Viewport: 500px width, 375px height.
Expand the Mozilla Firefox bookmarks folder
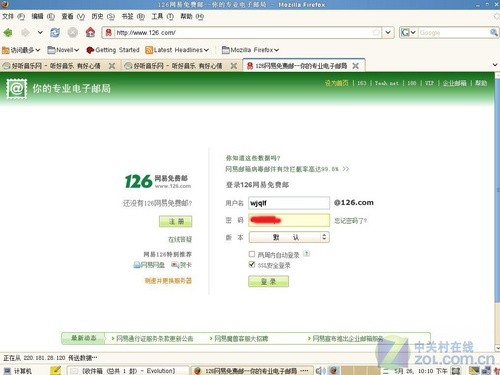[250, 50]
